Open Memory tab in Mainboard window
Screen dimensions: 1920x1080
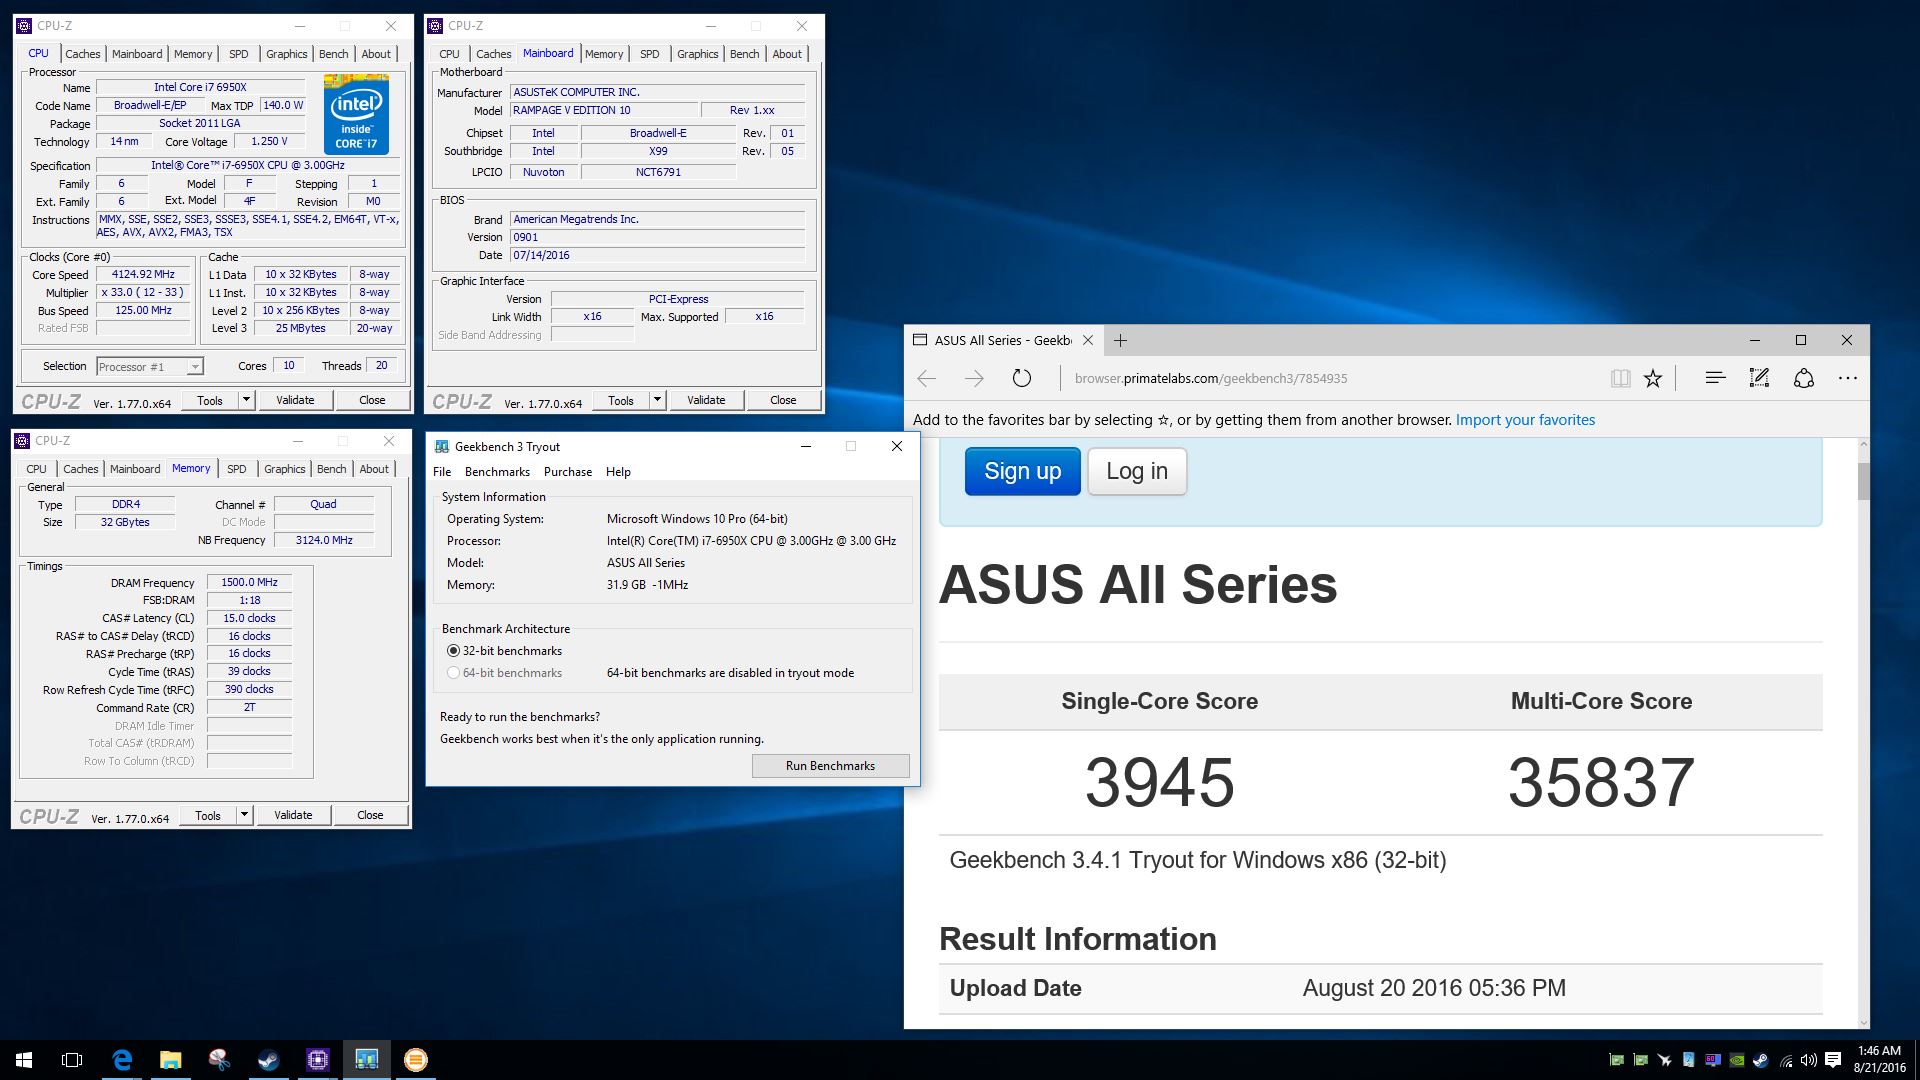pyautogui.click(x=604, y=54)
